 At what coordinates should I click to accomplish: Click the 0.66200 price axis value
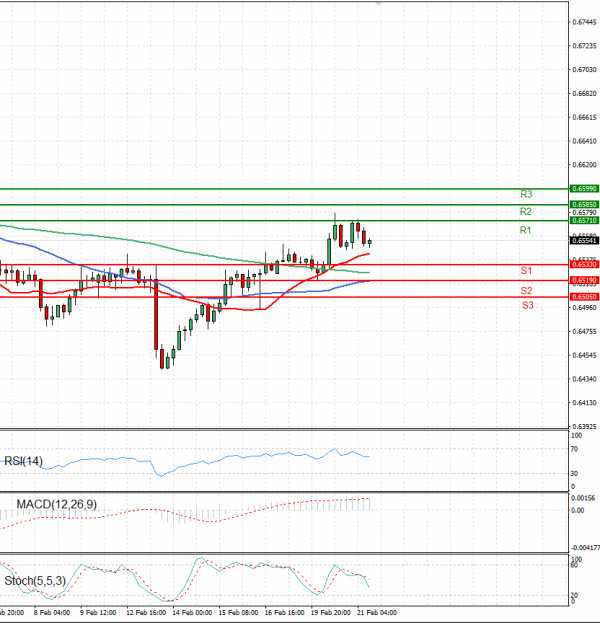pyautogui.click(x=584, y=165)
